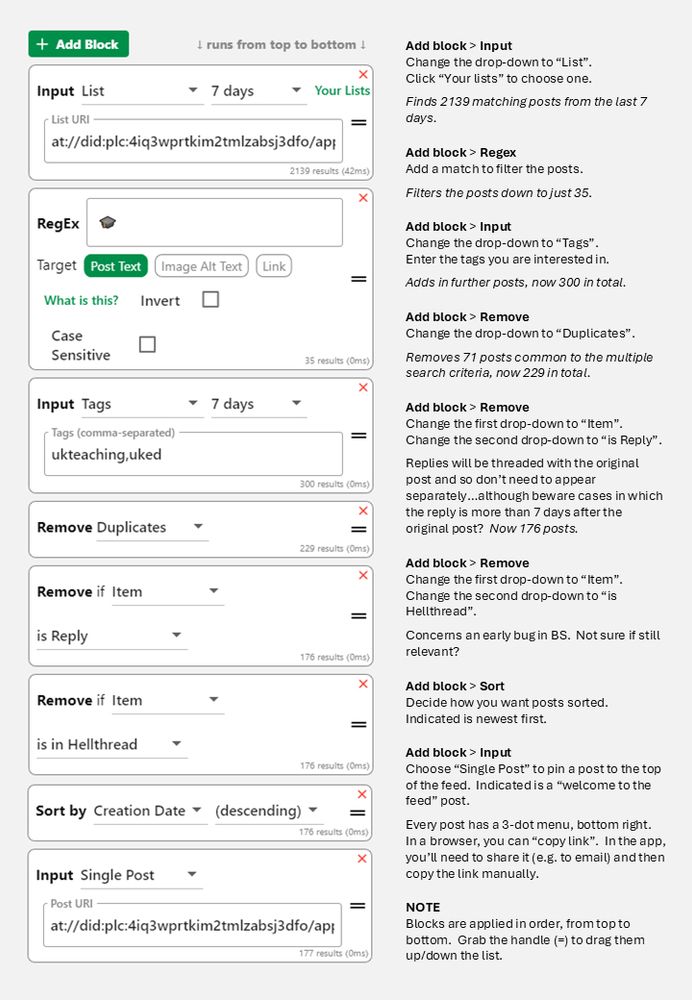Click the RegEx pattern input field

pyautogui.click(x=214, y=223)
